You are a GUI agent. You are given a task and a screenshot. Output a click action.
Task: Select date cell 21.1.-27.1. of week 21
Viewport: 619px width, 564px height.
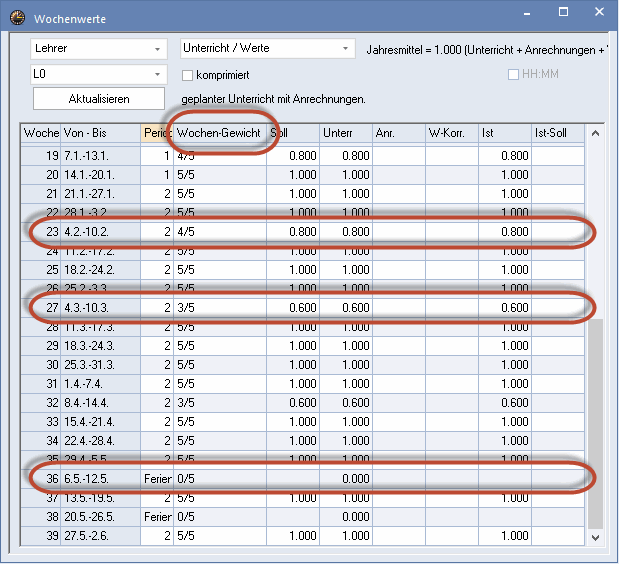point(101,194)
